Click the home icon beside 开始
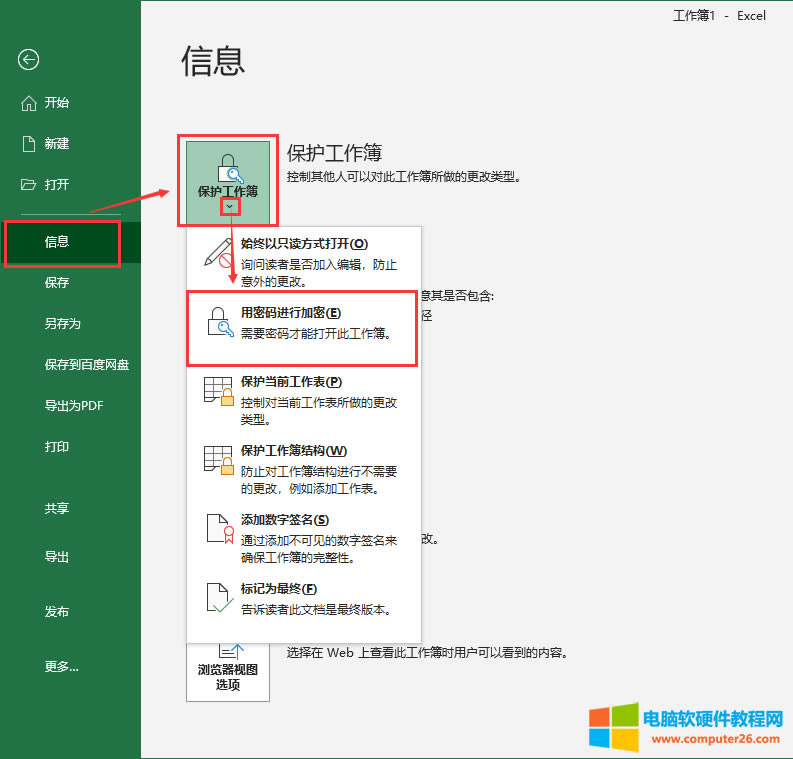 [29, 103]
